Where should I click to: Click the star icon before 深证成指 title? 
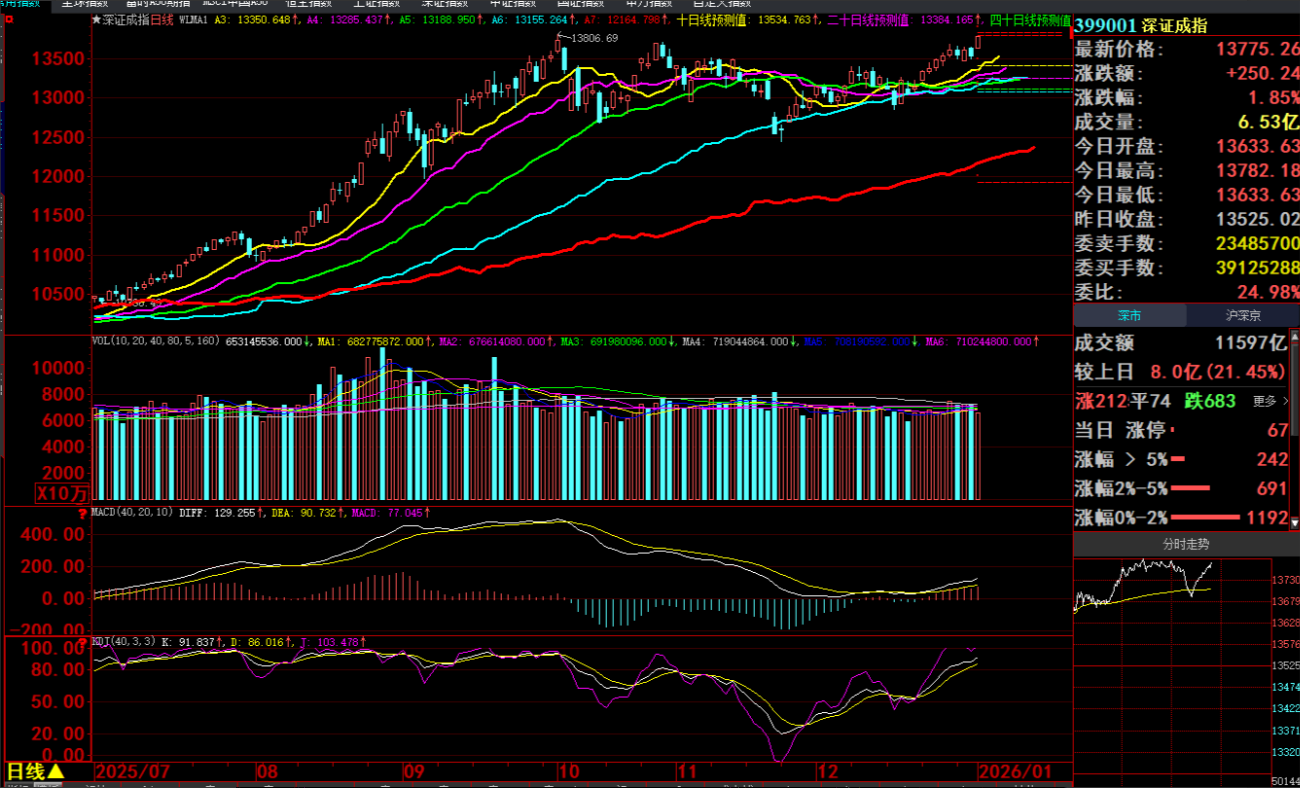coord(96,20)
